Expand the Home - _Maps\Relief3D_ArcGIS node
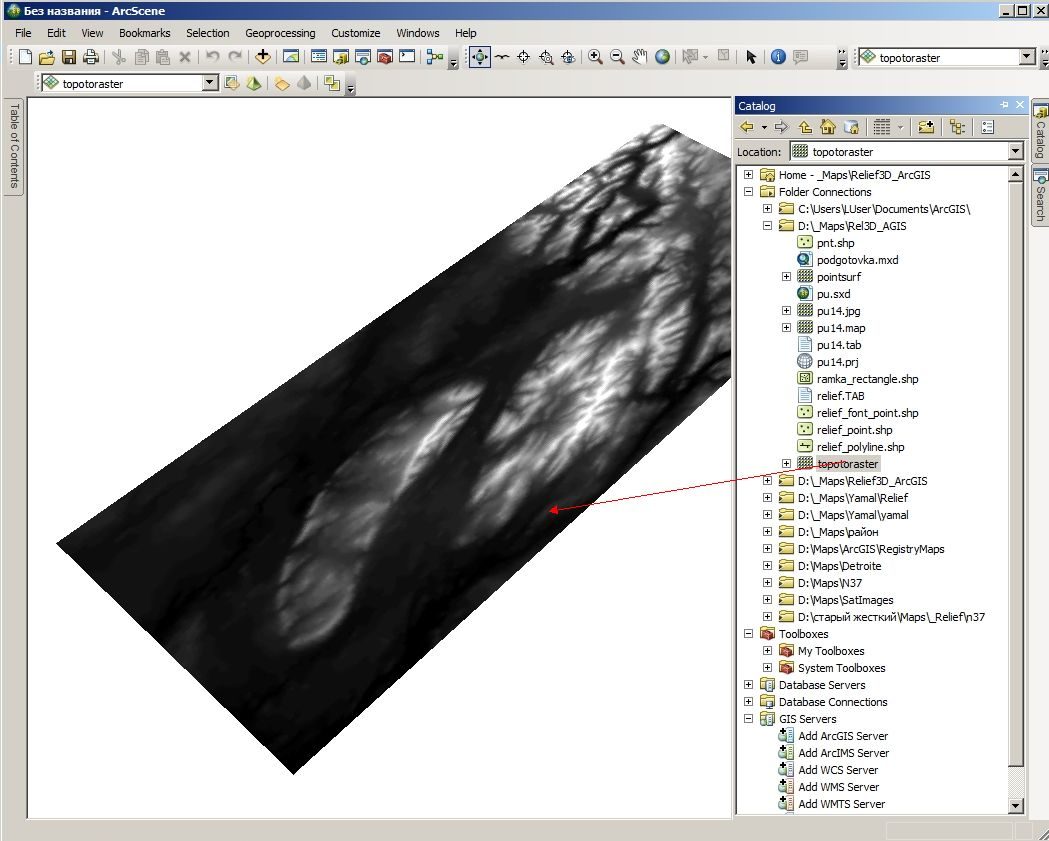The image size is (1049, 841). (x=749, y=175)
